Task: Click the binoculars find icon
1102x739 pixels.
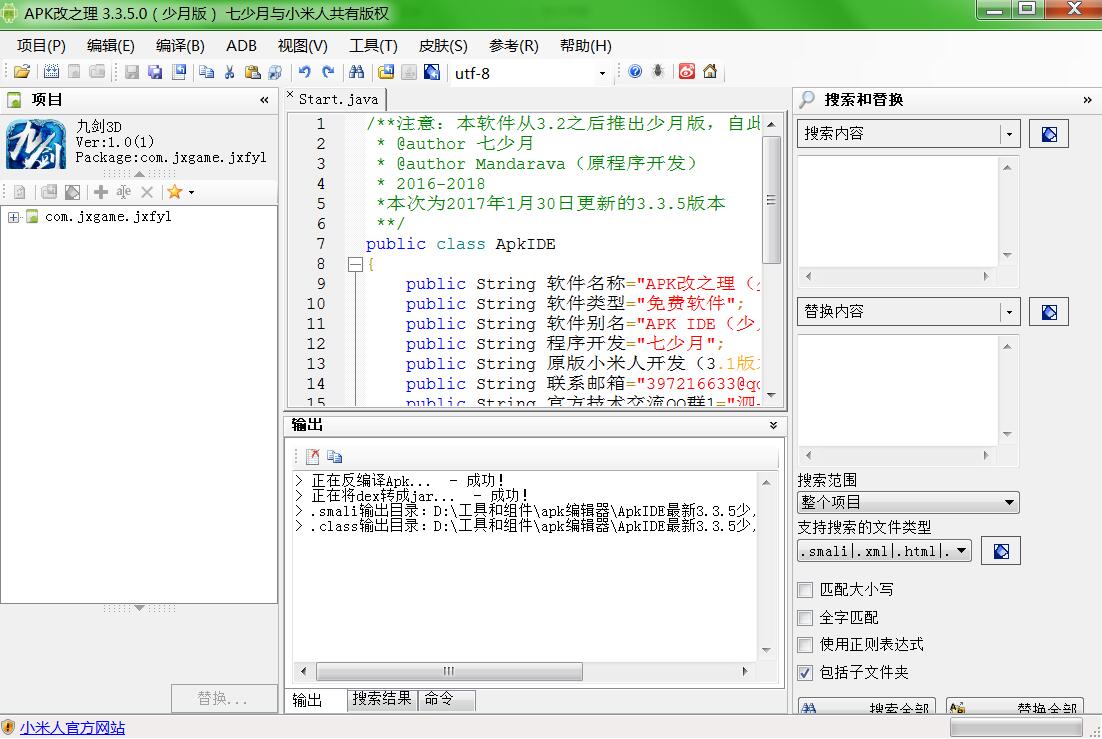Action: pyautogui.click(x=356, y=72)
